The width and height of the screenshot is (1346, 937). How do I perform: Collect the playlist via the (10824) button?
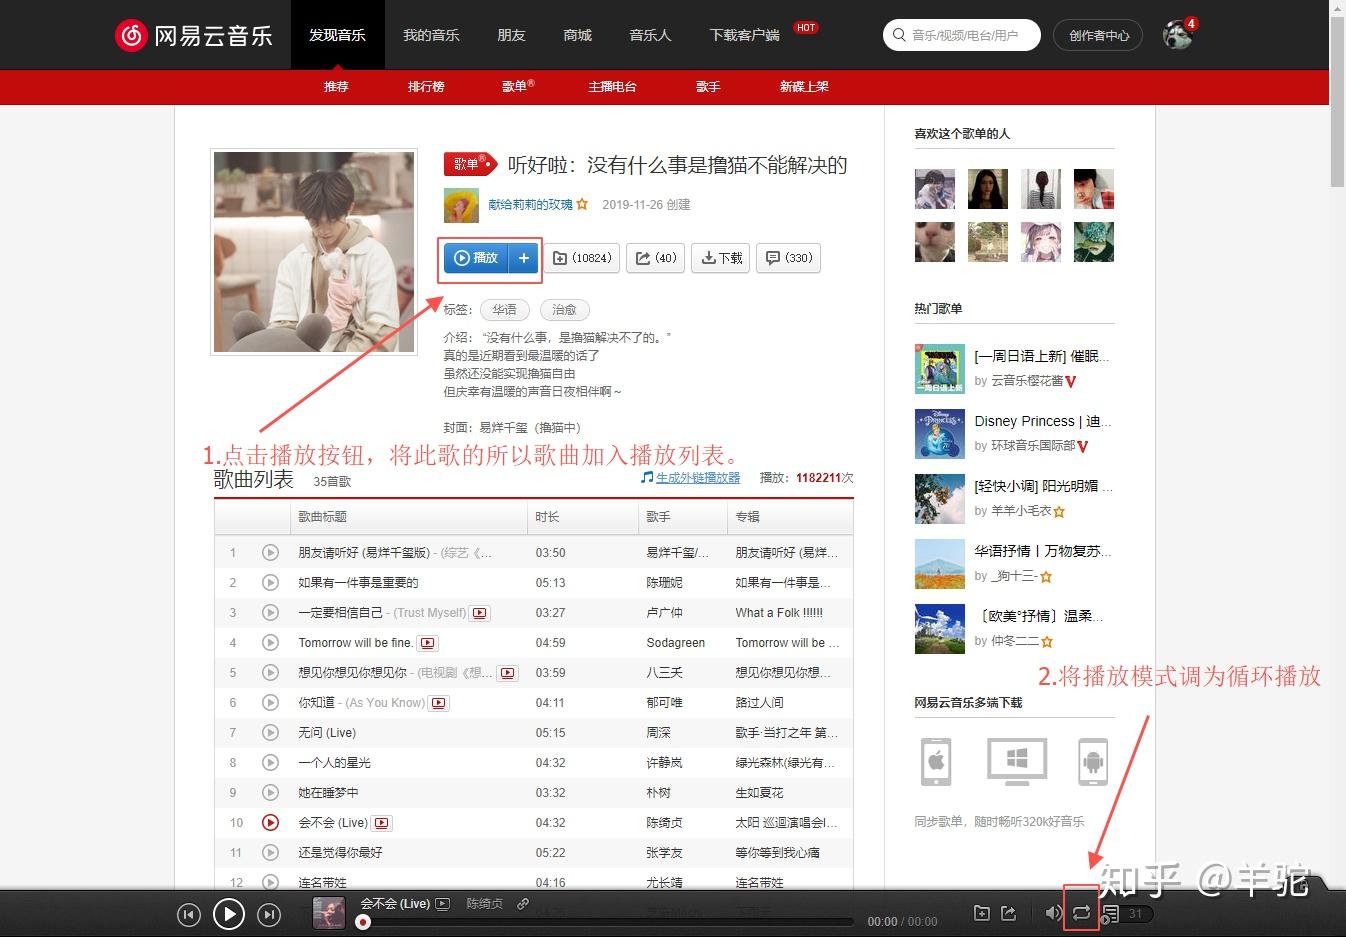[582, 258]
